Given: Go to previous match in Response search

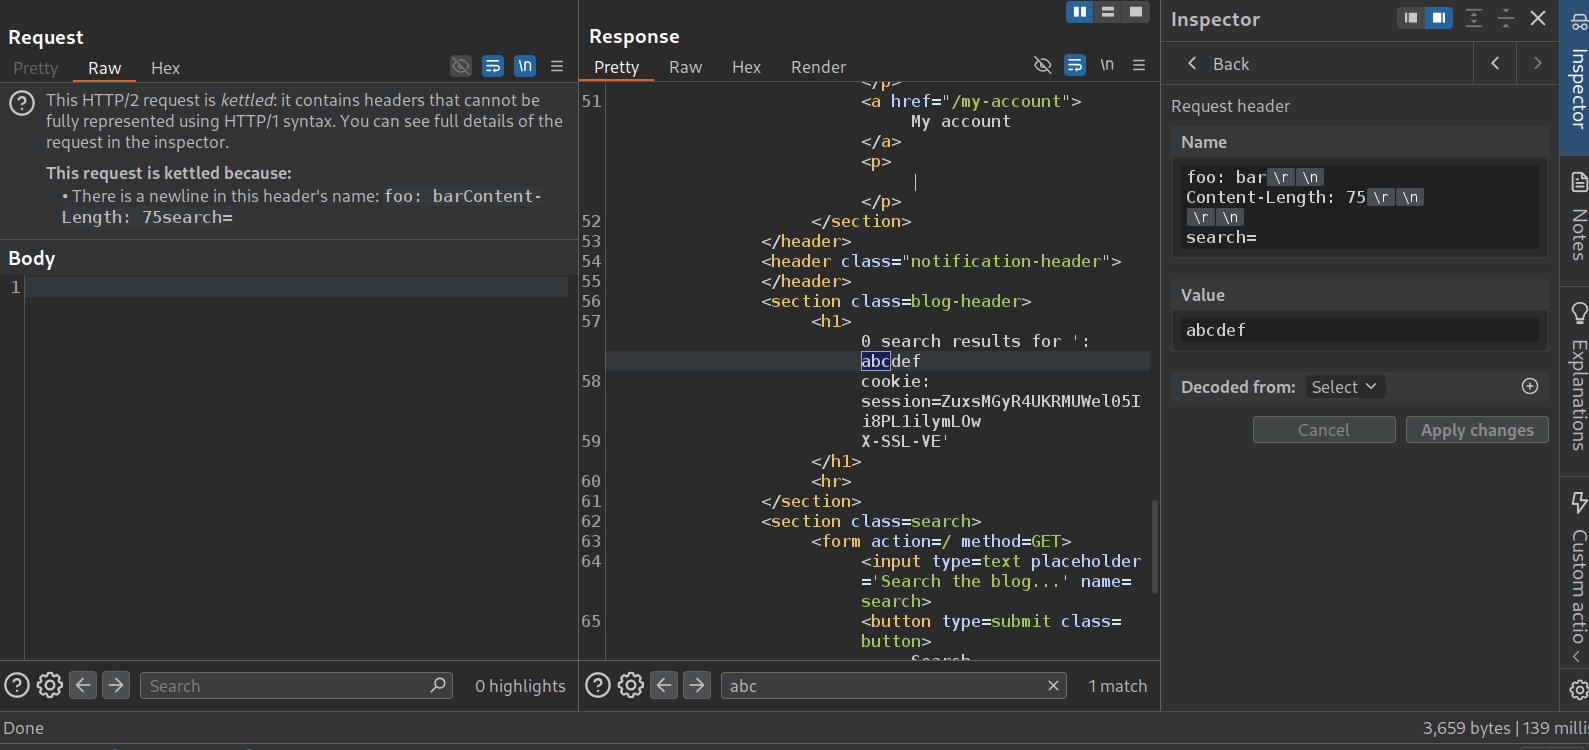Looking at the screenshot, I should click(664, 685).
